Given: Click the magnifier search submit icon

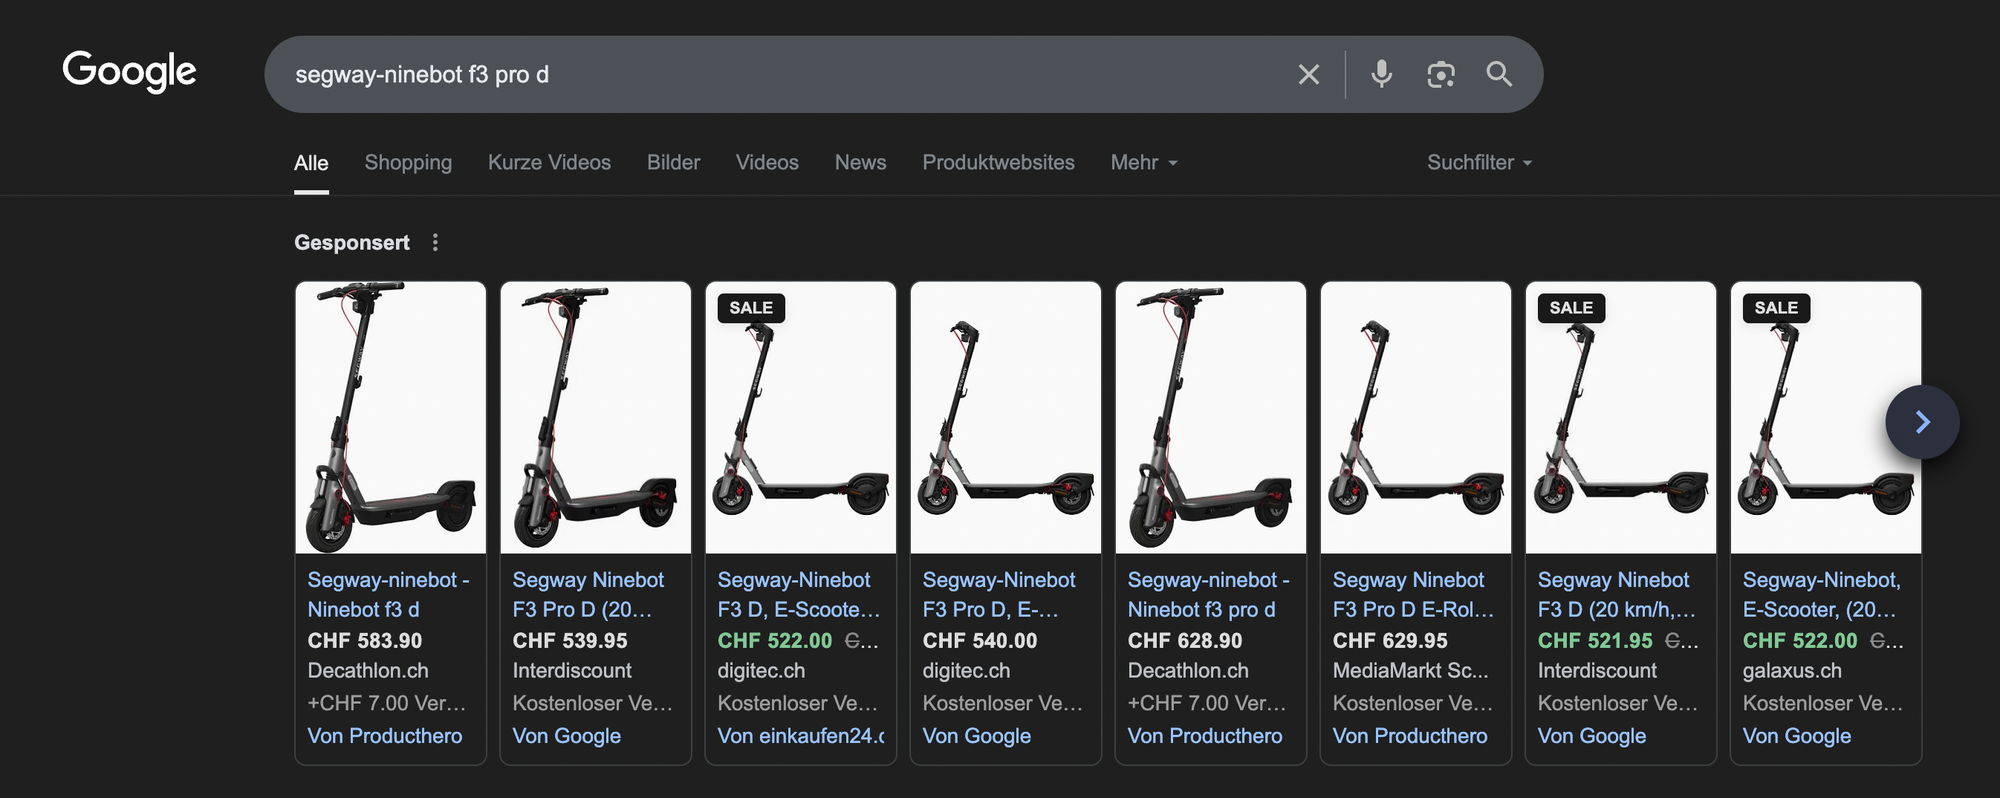Looking at the screenshot, I should pos(1498,73).
